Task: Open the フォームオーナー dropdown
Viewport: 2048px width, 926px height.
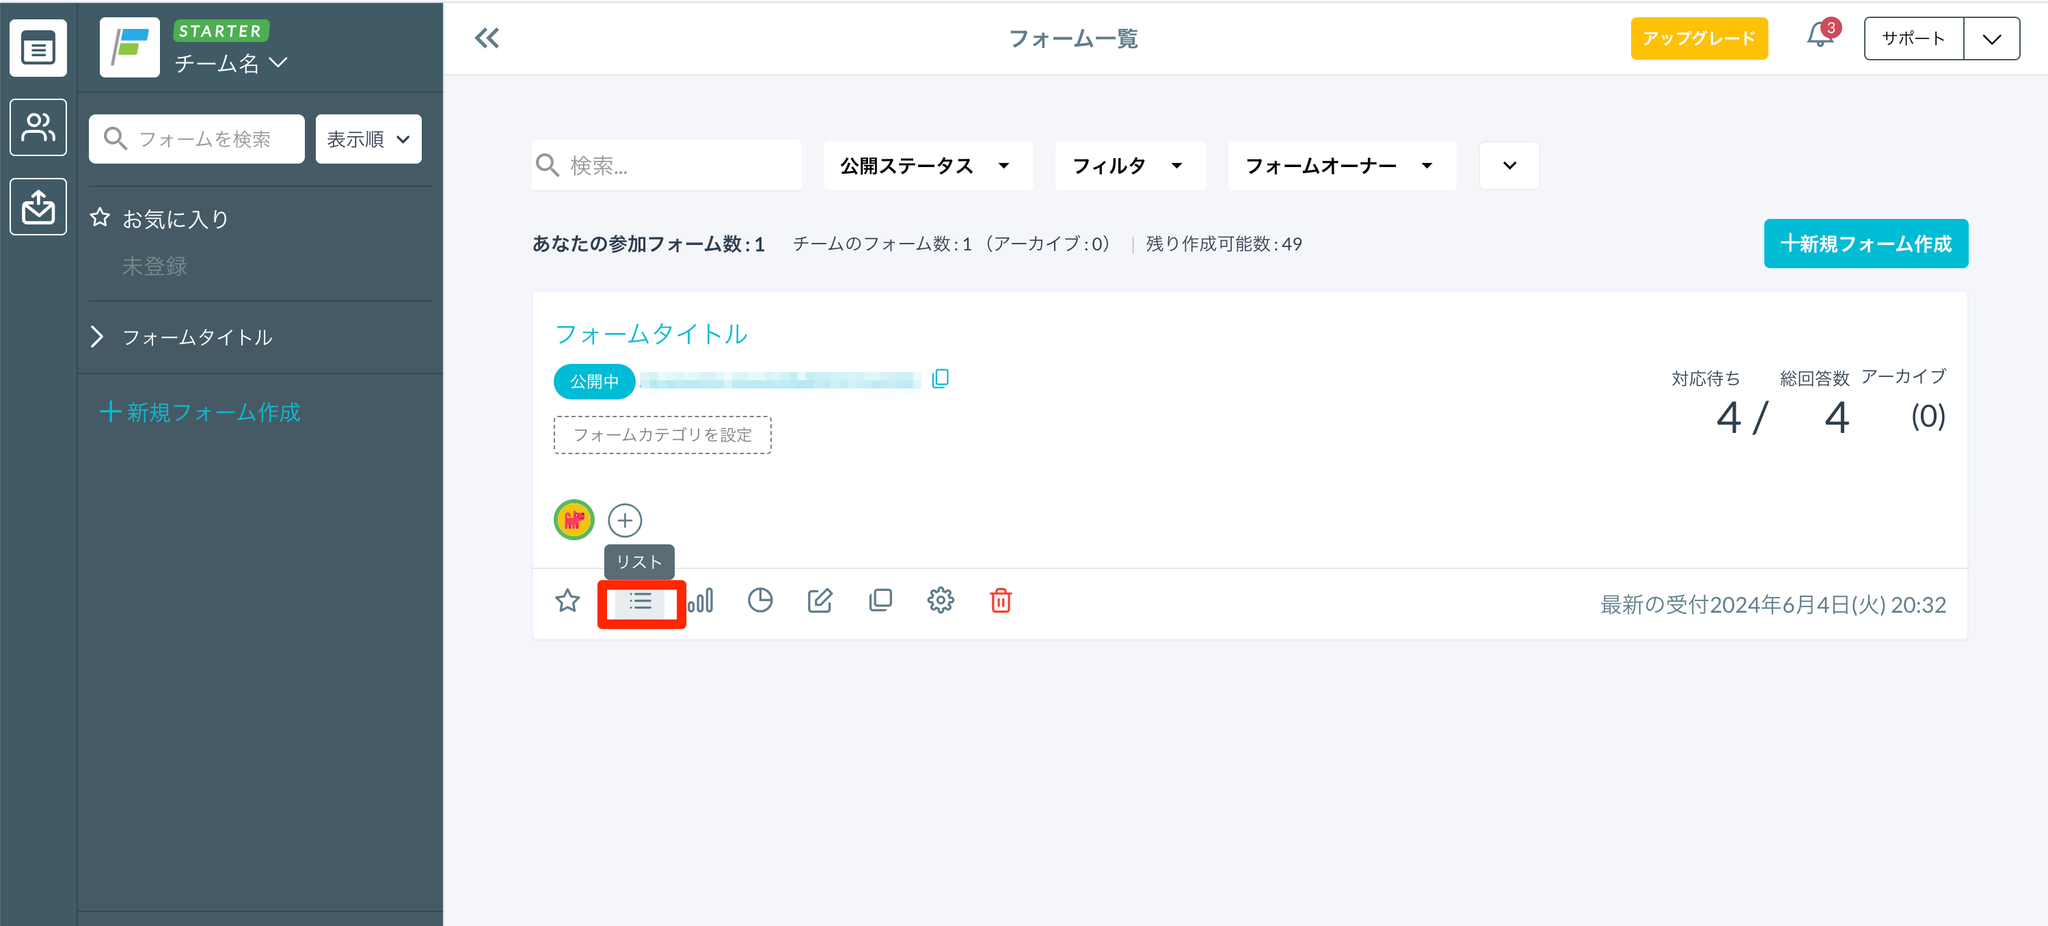Action: tap(1340, 166)
